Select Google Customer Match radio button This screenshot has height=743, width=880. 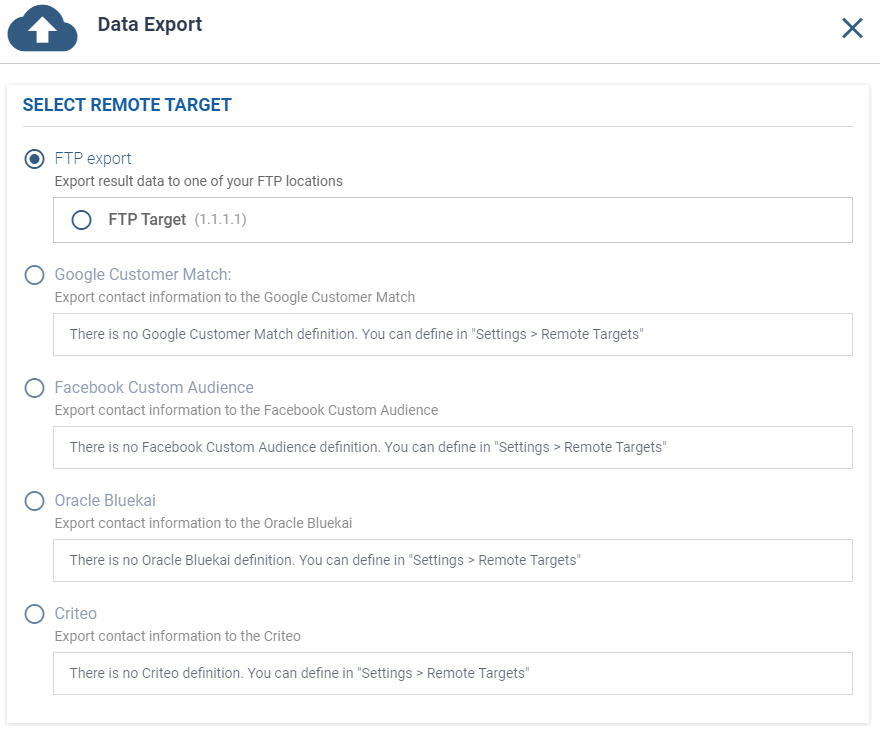(x=35, y=275)
